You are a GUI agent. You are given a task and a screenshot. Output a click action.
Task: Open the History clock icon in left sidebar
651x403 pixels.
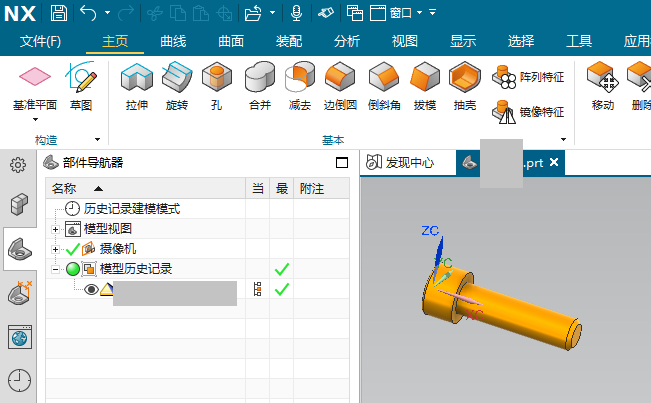point(19,380)
